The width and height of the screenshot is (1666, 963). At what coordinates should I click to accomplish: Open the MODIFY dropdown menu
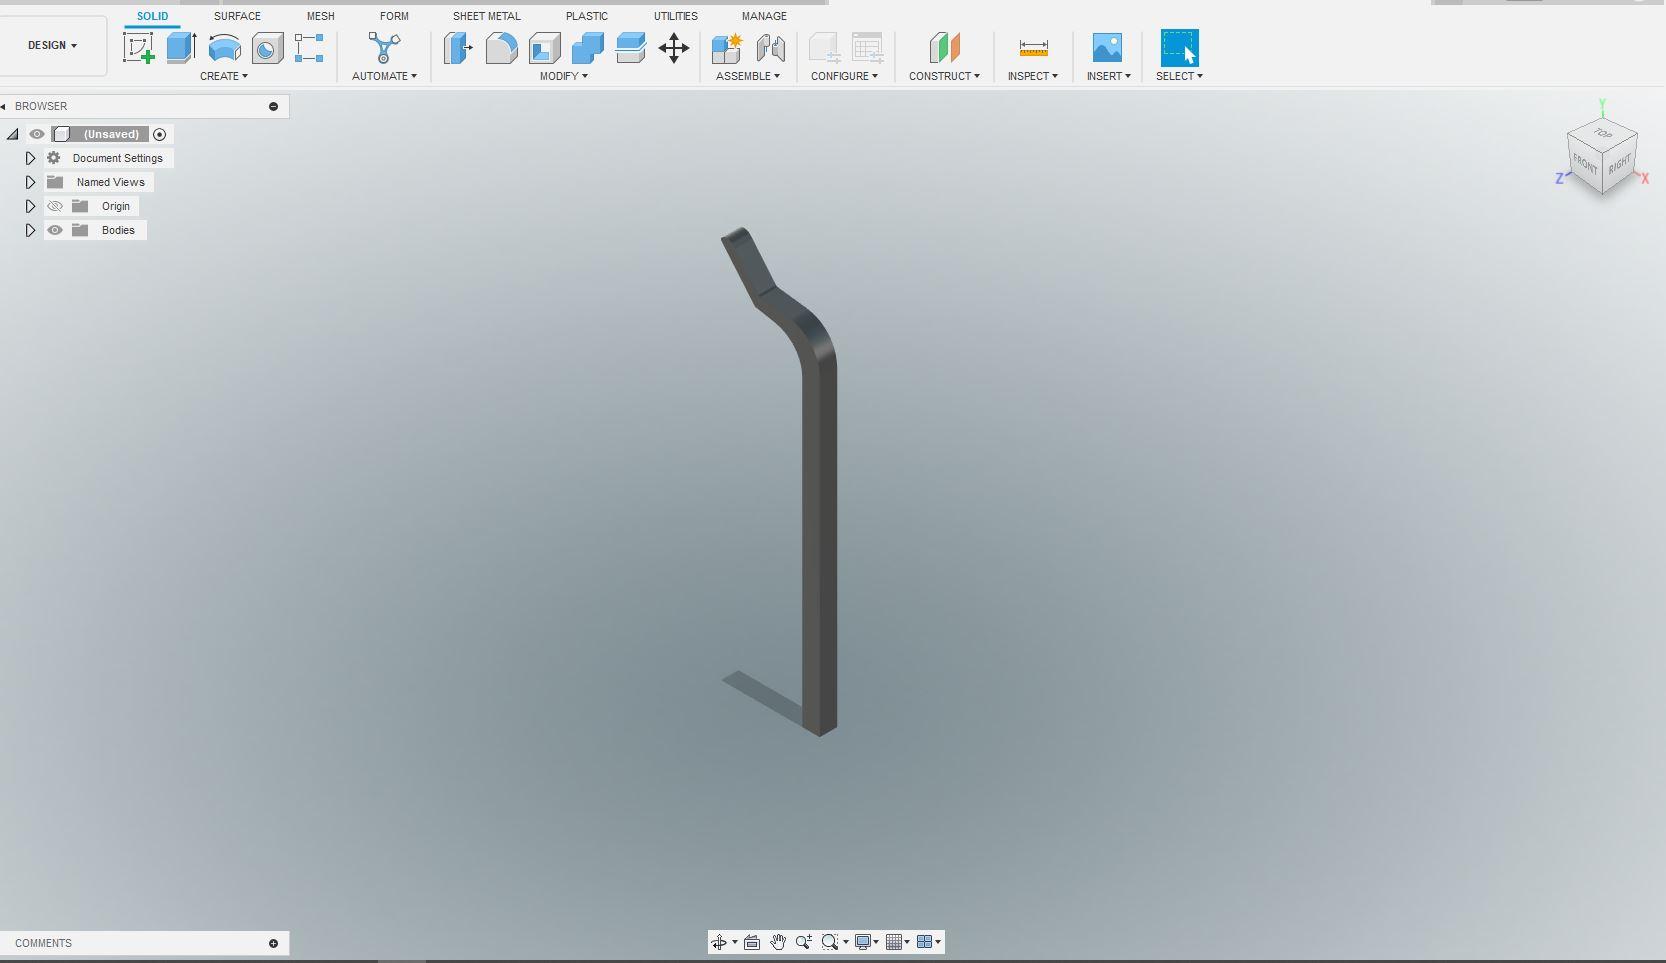click(564, 76)
